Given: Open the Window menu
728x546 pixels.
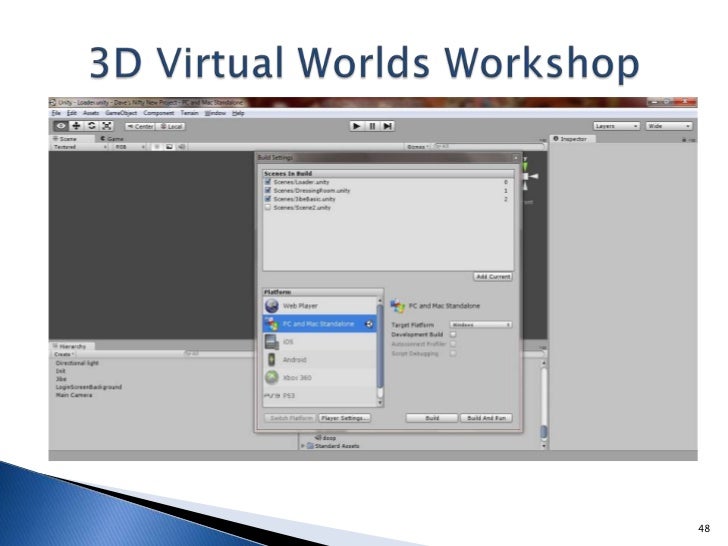Looking at the screenshot, I should tap(215, 113).
